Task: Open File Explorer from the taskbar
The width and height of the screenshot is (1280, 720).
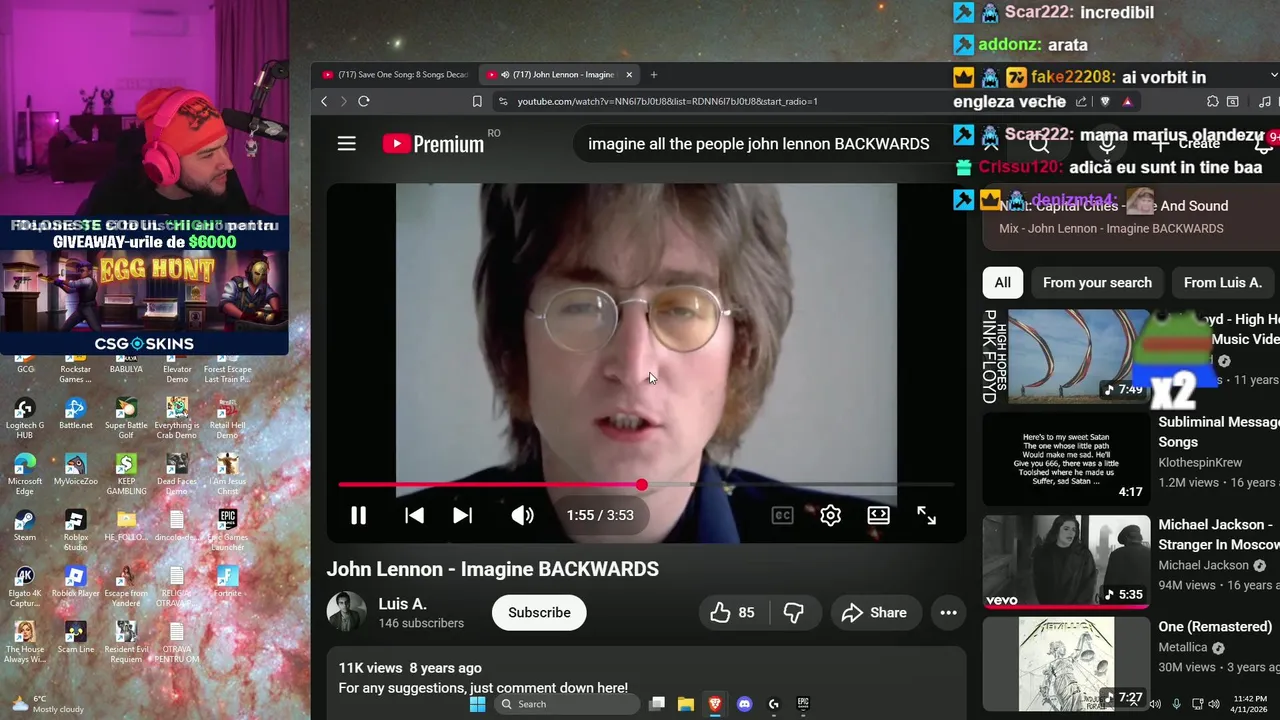Action: (686, 704)
